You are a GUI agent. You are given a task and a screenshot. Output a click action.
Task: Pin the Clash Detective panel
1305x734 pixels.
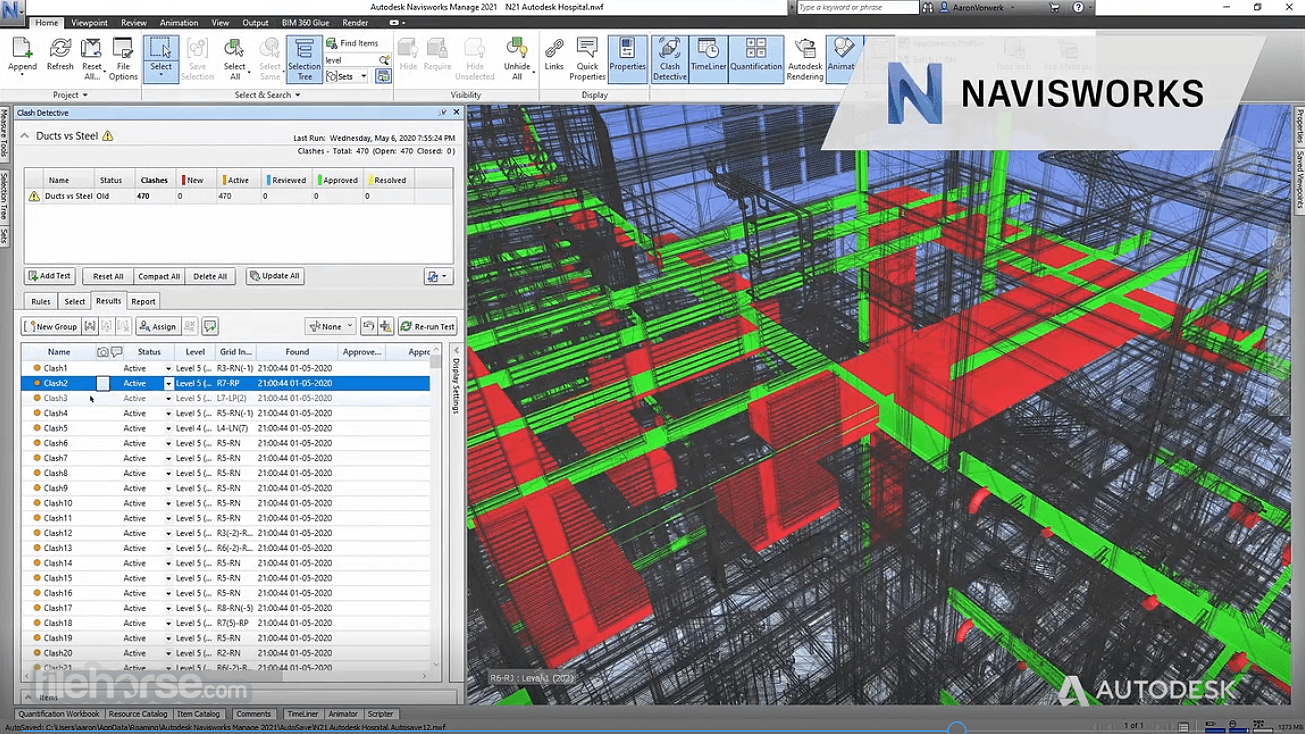click(x=443, y=113)
